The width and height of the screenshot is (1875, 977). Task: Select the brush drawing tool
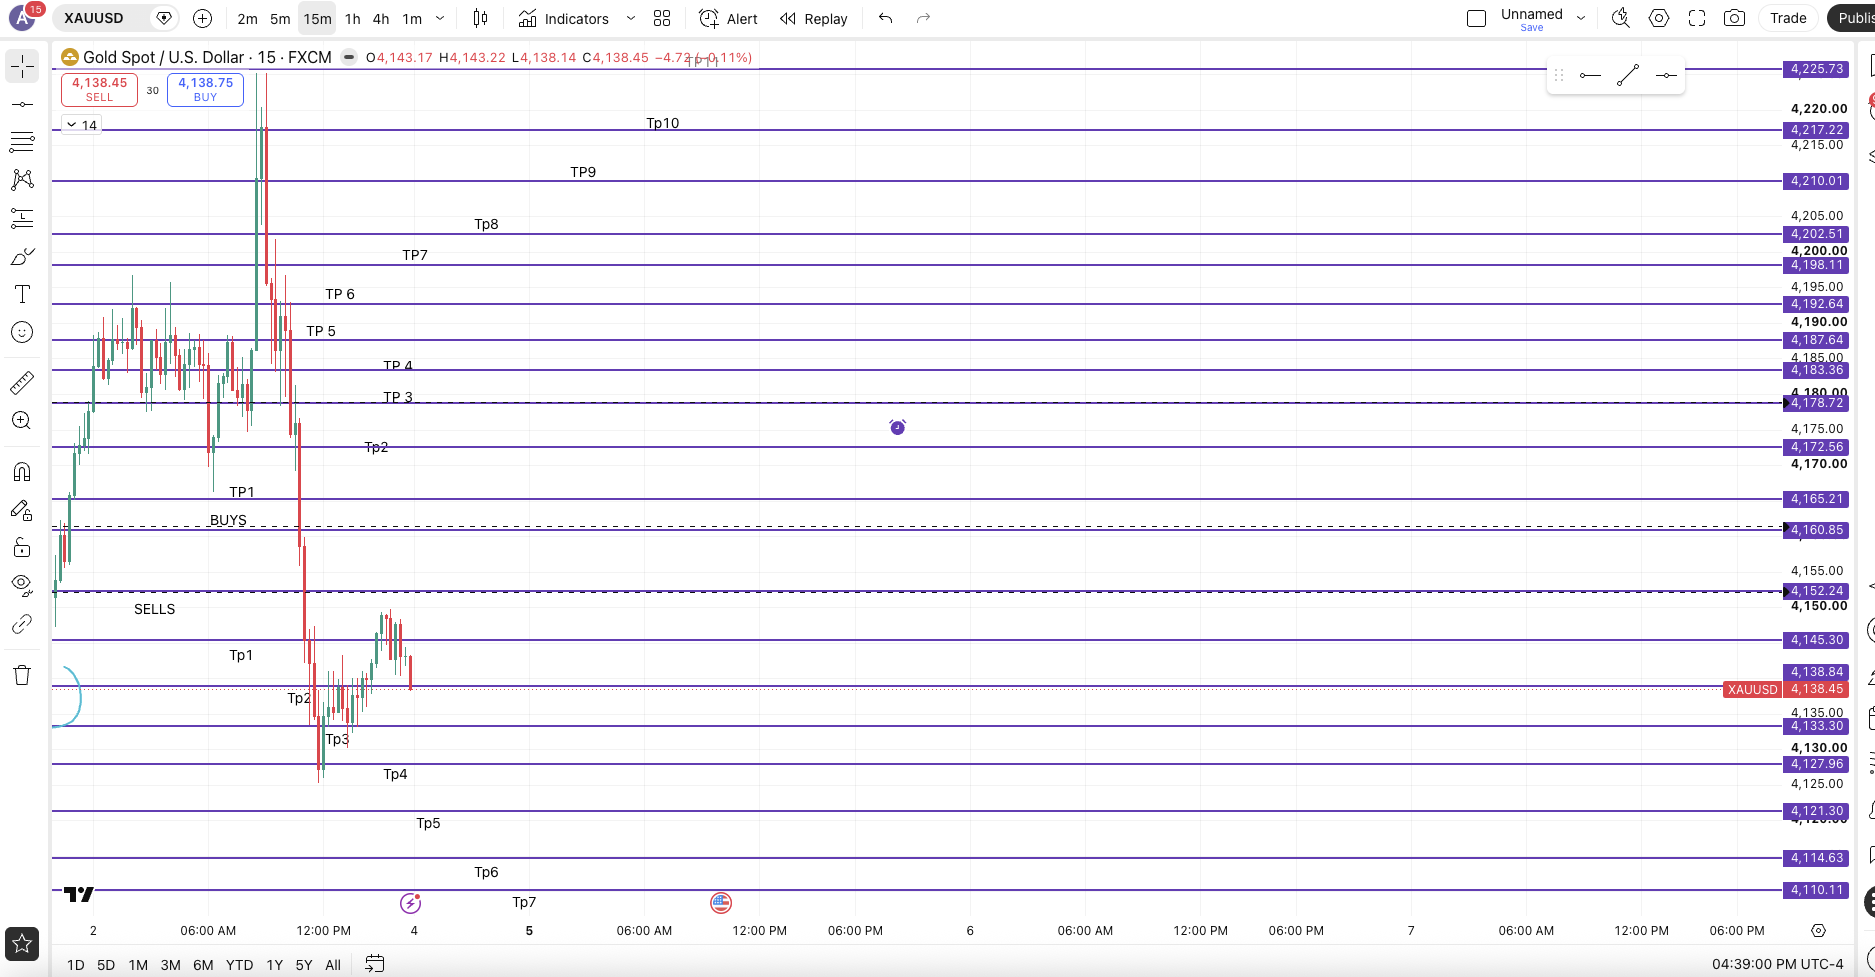coord(22,257)
